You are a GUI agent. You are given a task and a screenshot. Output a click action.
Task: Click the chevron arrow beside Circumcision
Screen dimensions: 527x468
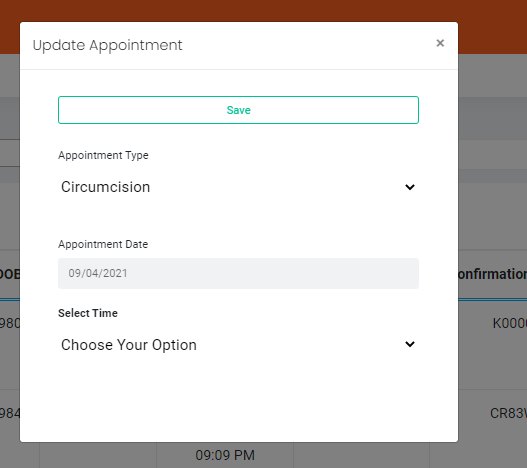click(x=410, y=187)
